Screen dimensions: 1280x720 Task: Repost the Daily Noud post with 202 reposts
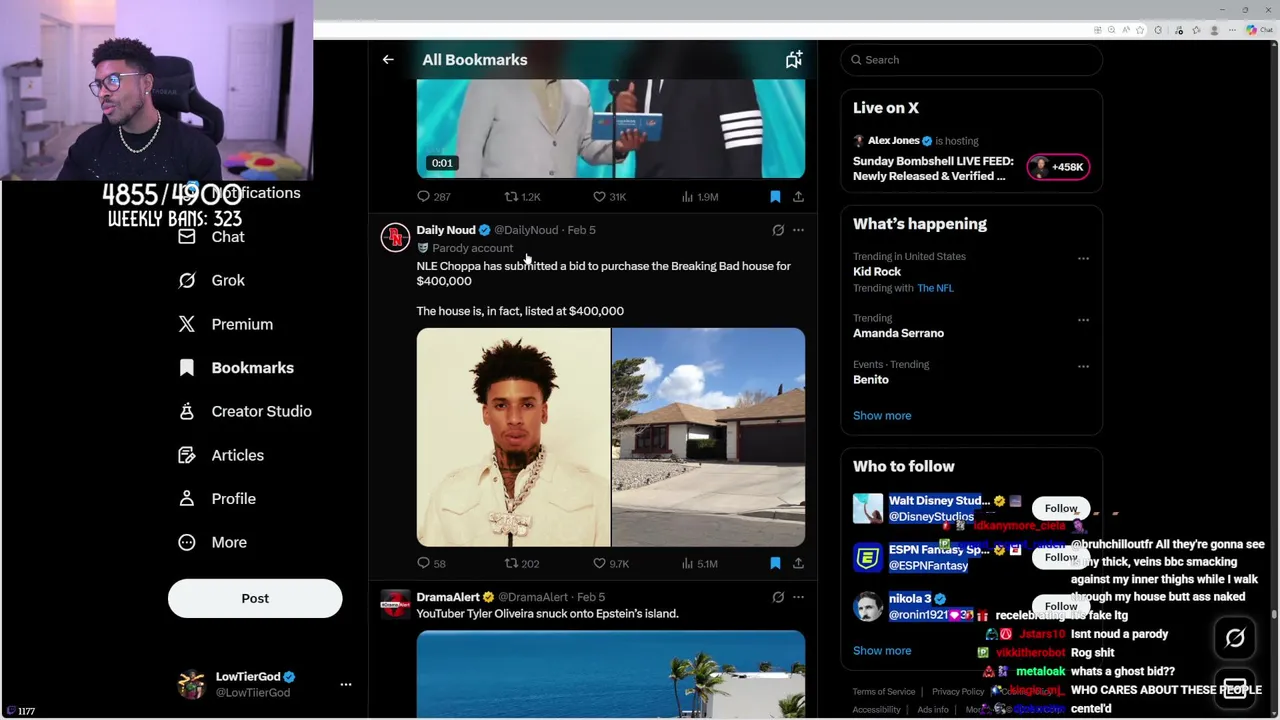521,564
